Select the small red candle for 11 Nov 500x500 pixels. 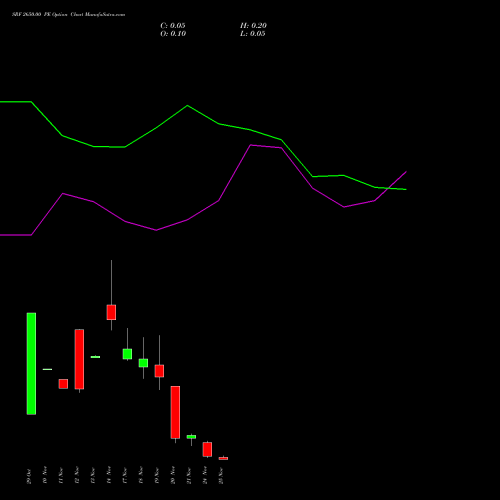(63, 384)
